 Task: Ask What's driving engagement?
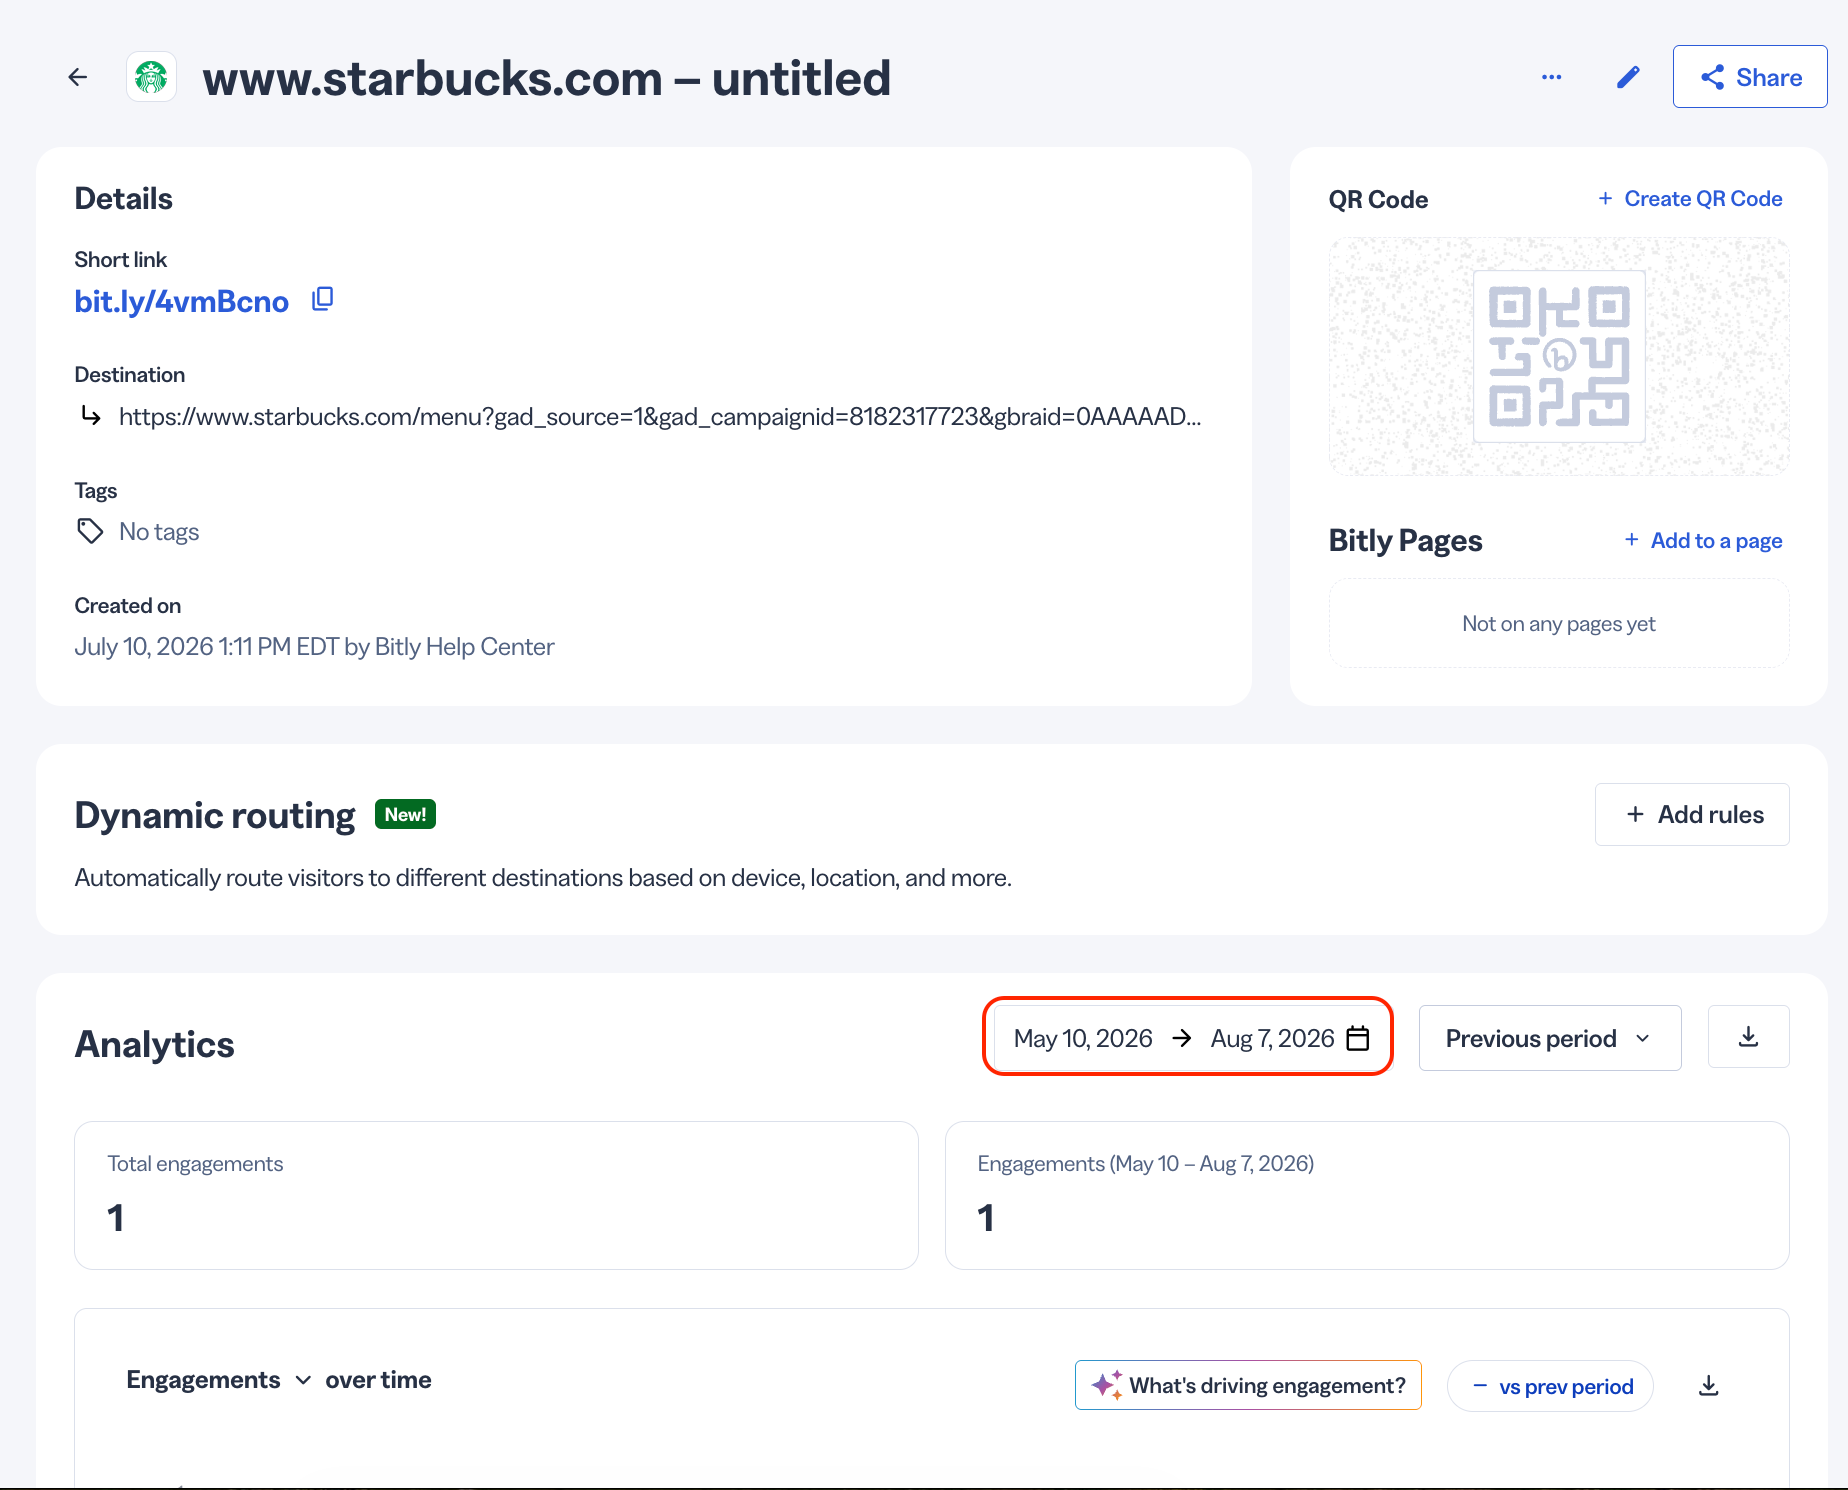[x=1248, y=1385]
